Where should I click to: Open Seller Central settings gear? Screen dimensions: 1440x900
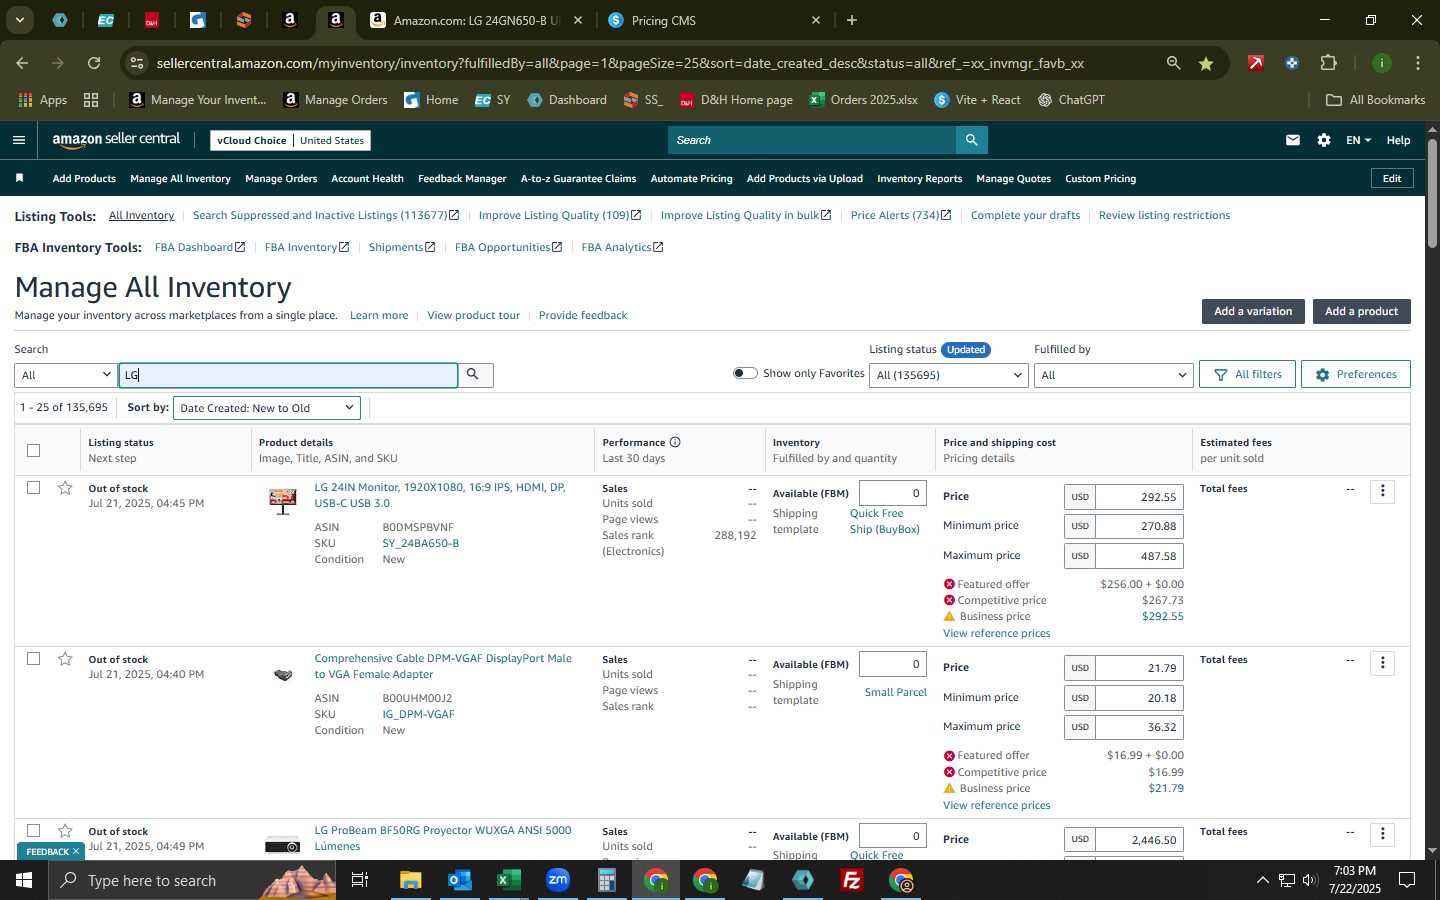[x=1324, y=140]
